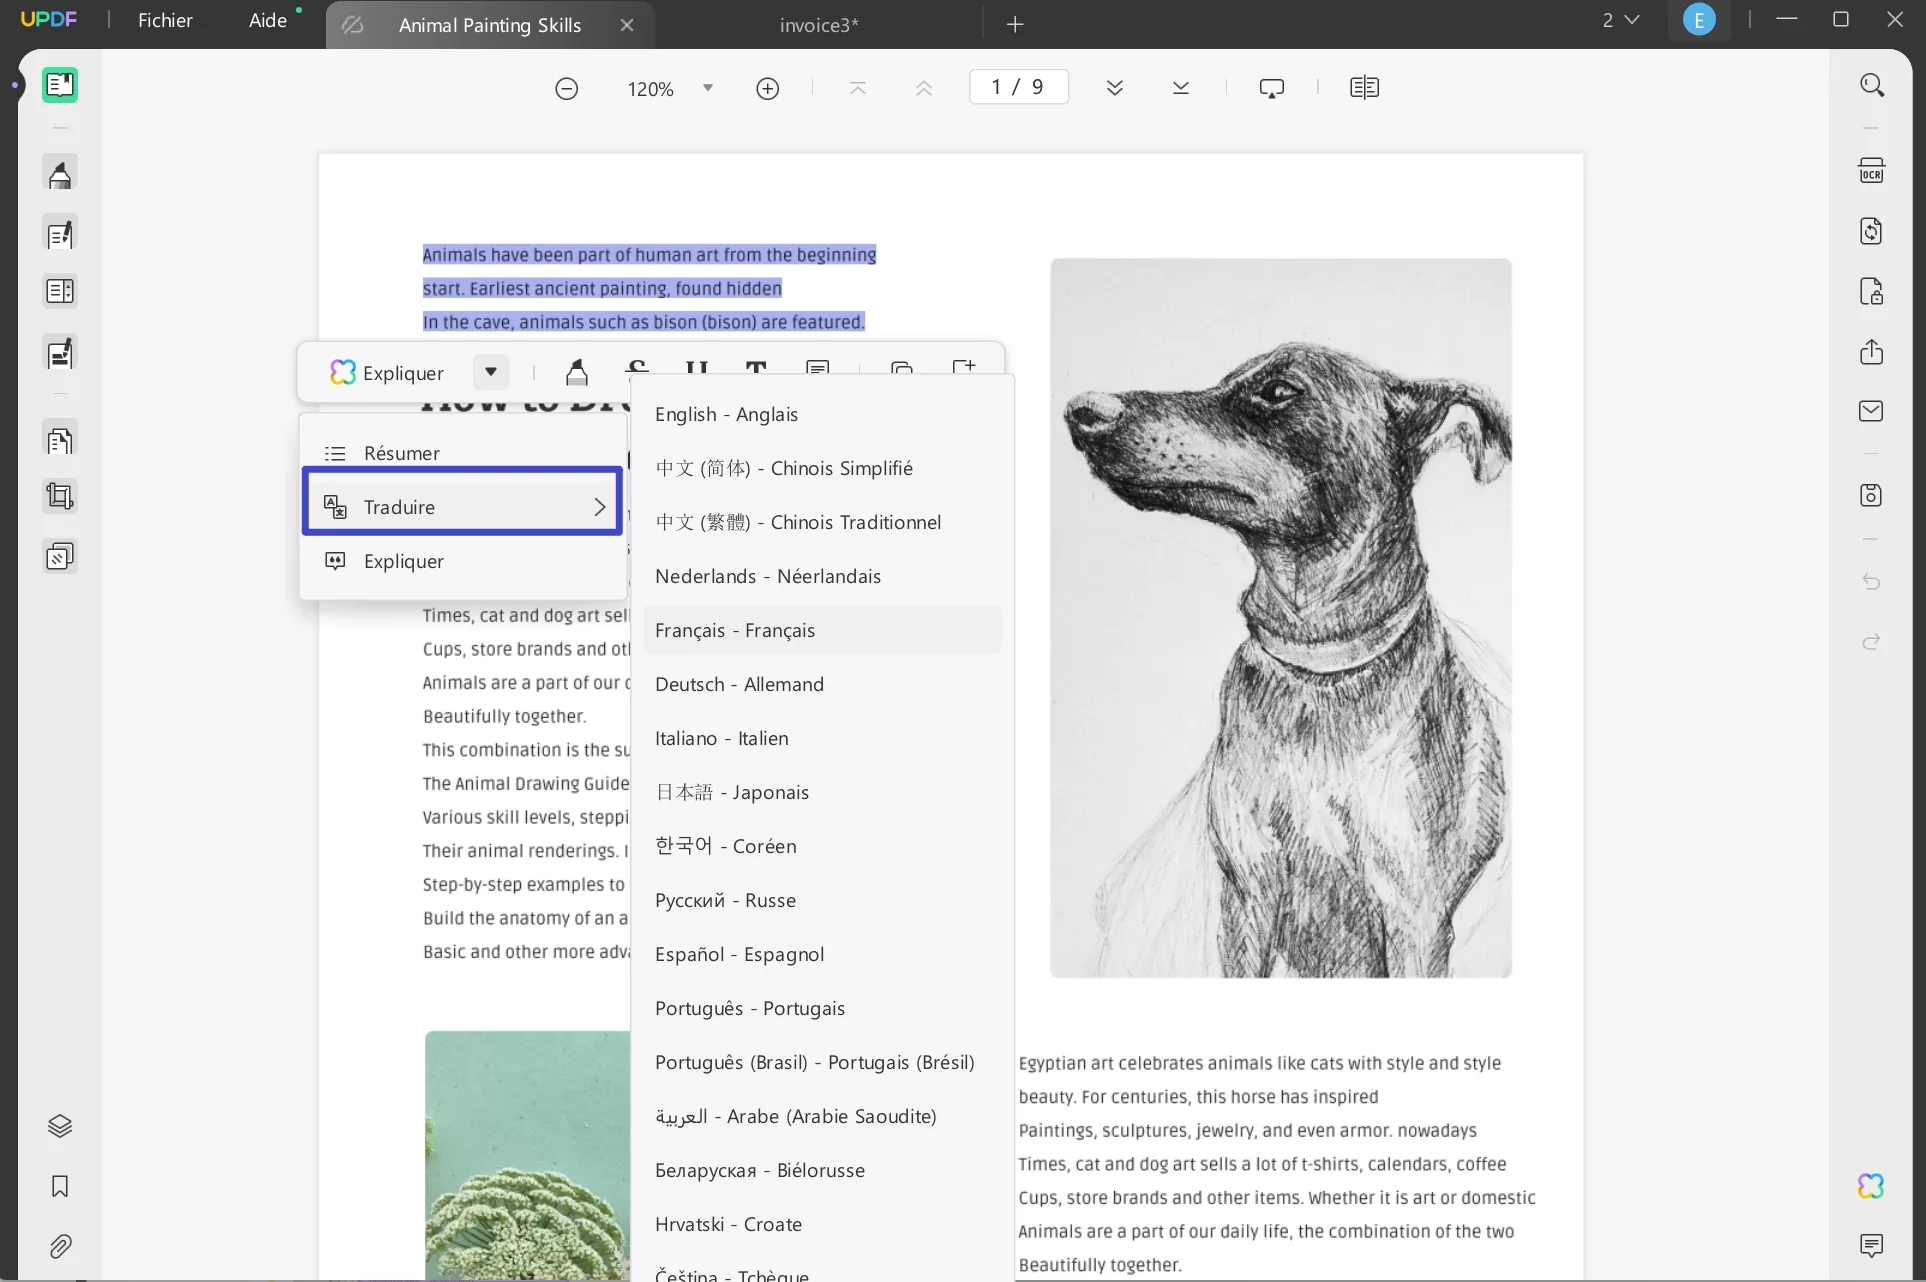Viewport: 1926px width, 1282px height.
Task: Click the Expliquer AI button in floating toolbar
Action: pos(387,372)
